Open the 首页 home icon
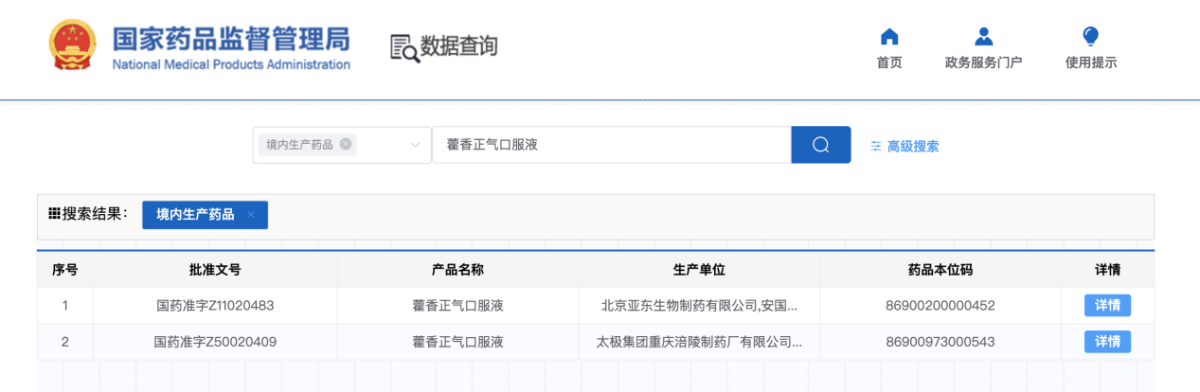 tap(889, 37)
